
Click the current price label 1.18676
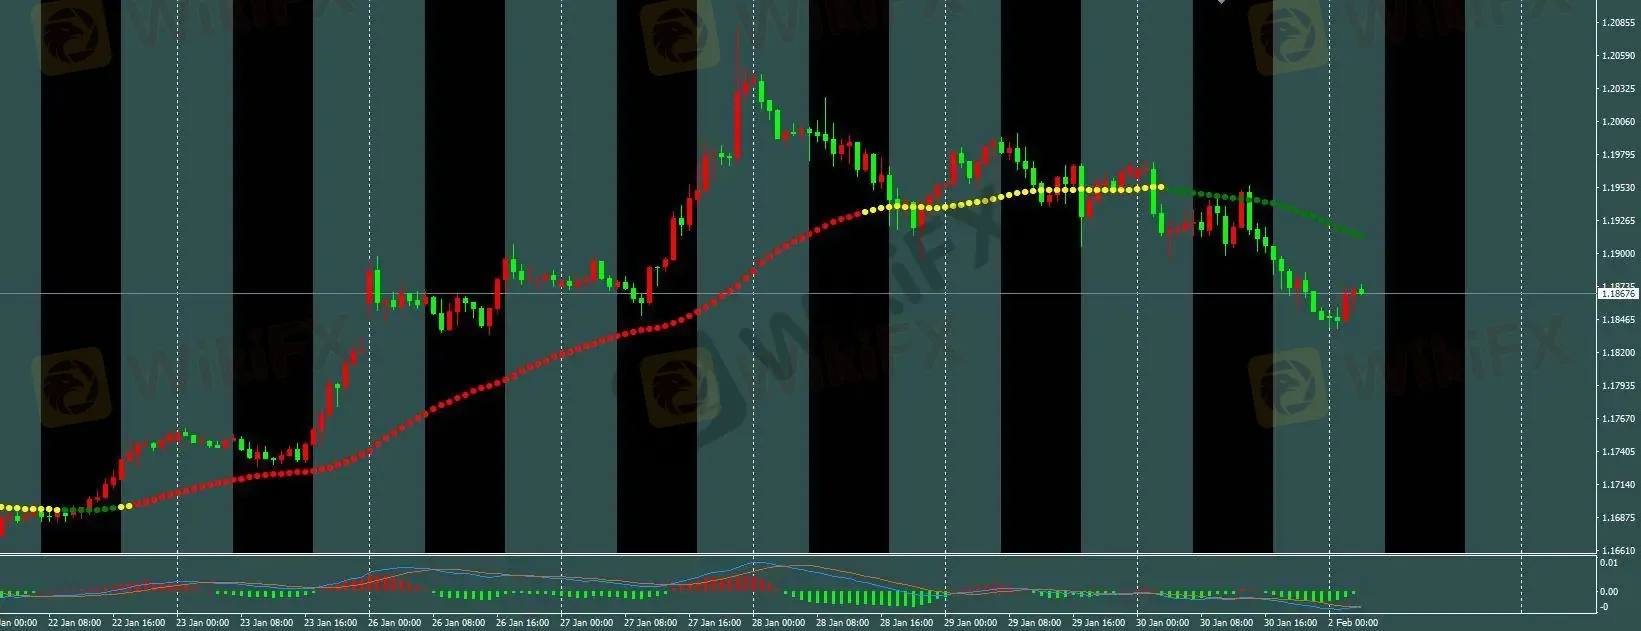(x=1618, y=294)
